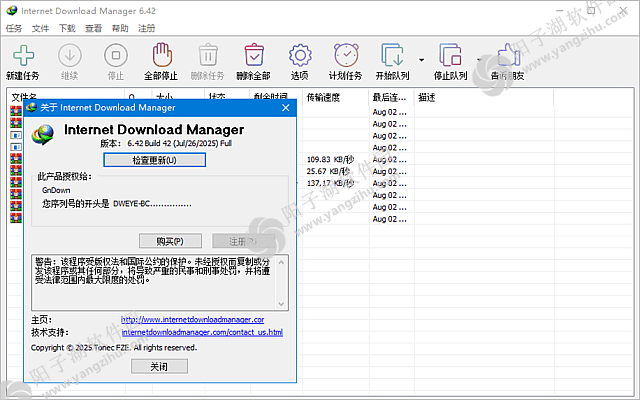
Task: Expand the 停止队列 dropdown arrow
Action: (x=479, y=60)
